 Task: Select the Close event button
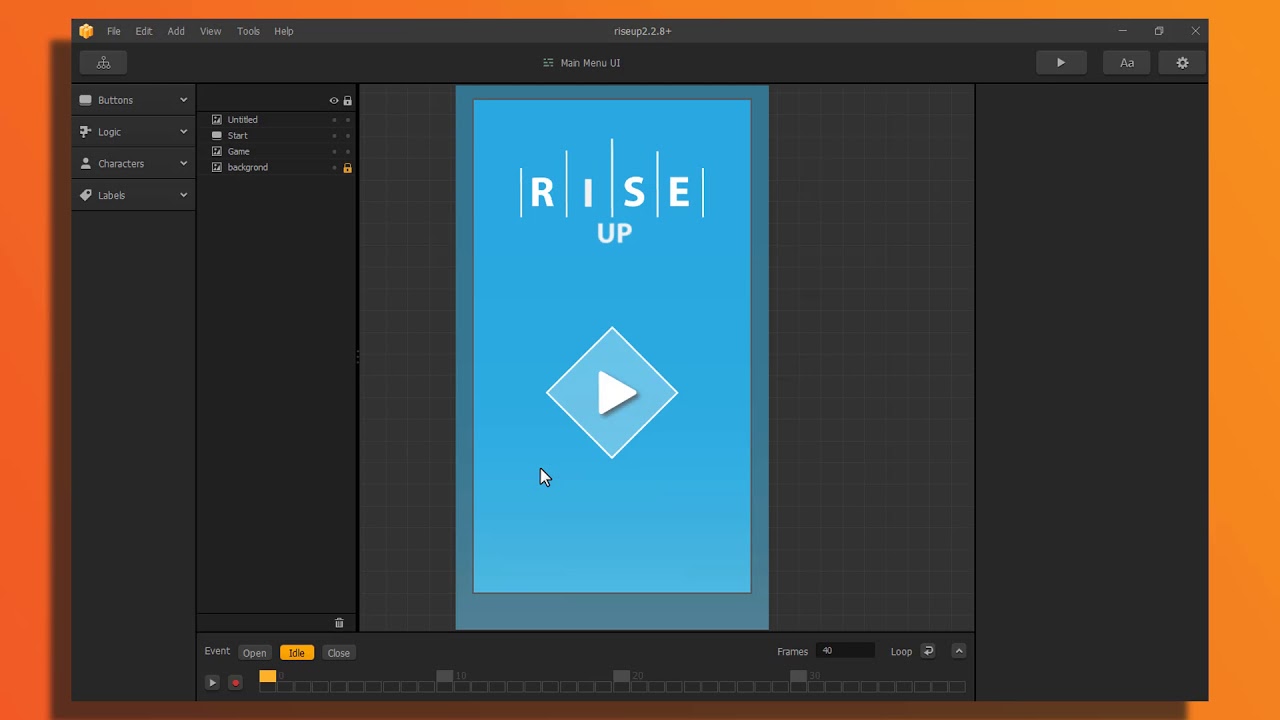tap(338, 653)
